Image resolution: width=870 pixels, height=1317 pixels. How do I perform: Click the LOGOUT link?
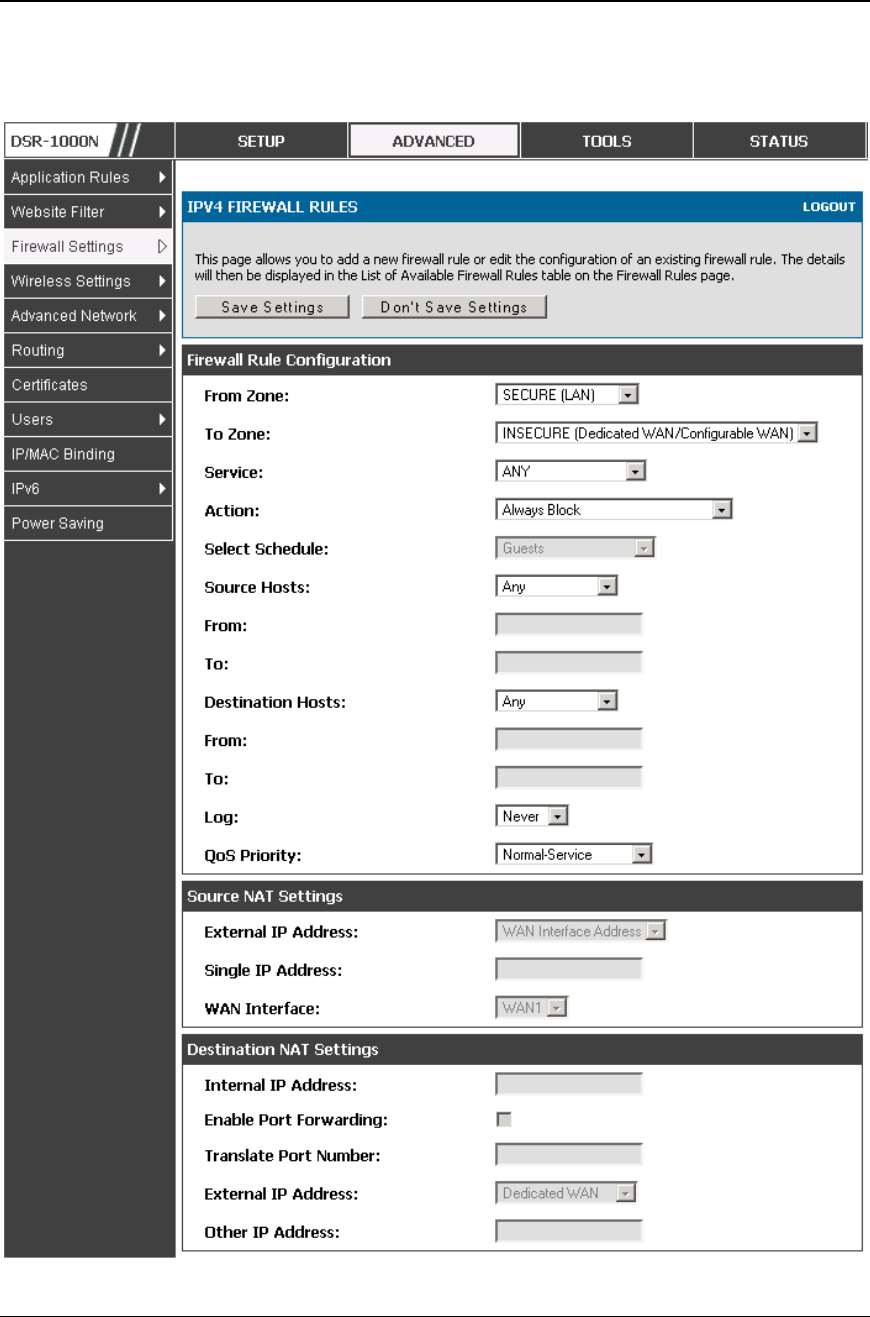pyautogui.click(x=829, y=207)
